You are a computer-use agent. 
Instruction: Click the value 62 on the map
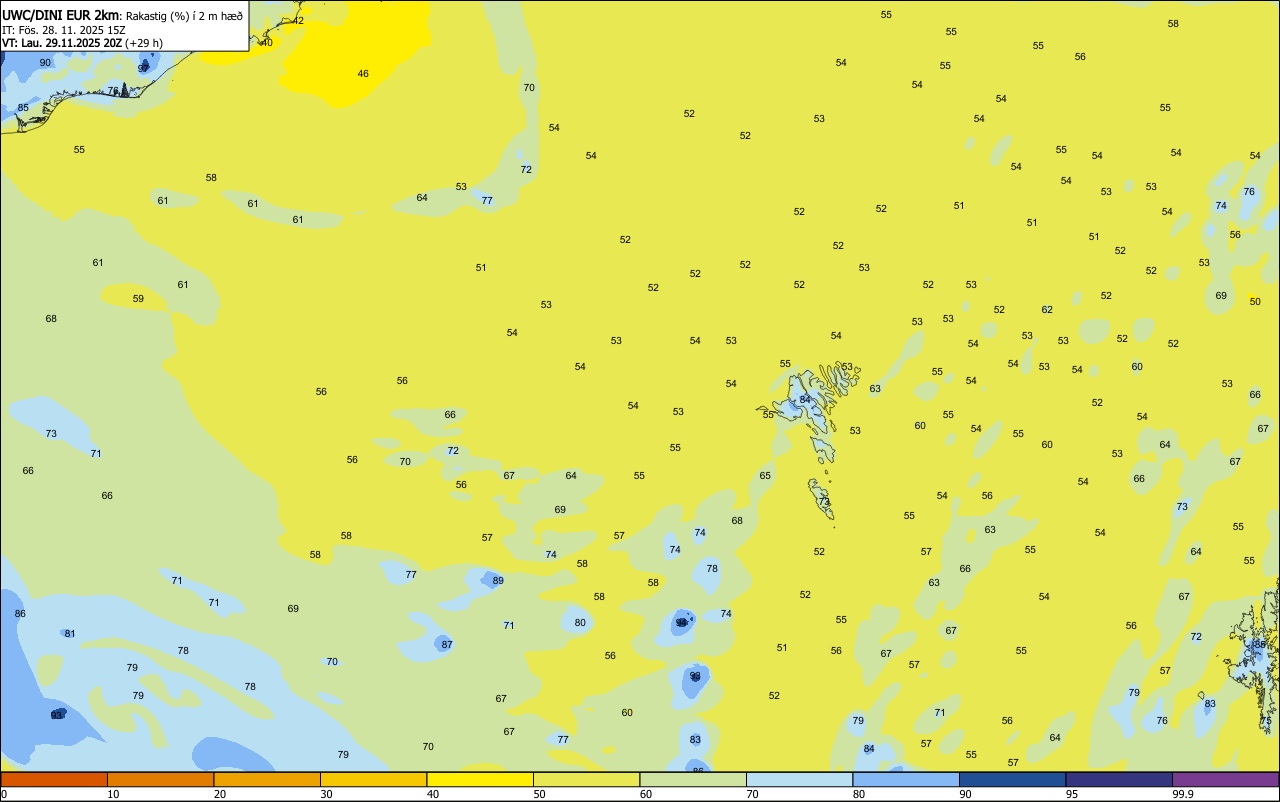(x=1047, y=310)
